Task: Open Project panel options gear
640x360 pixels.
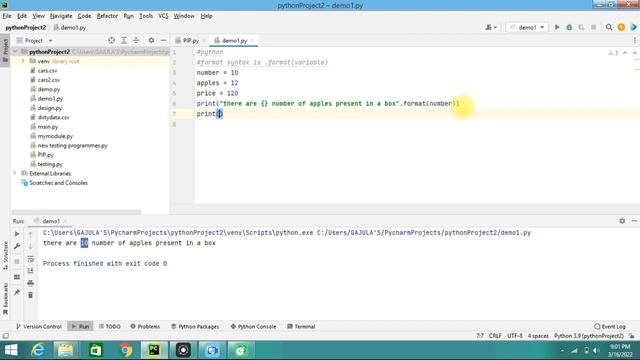Action: click(151, 40)
